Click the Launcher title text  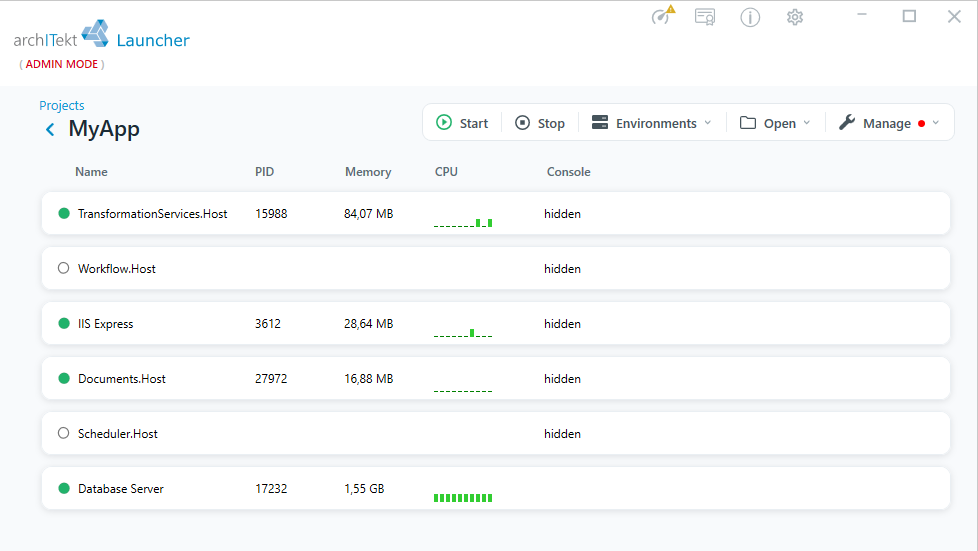tap(153, 41)
